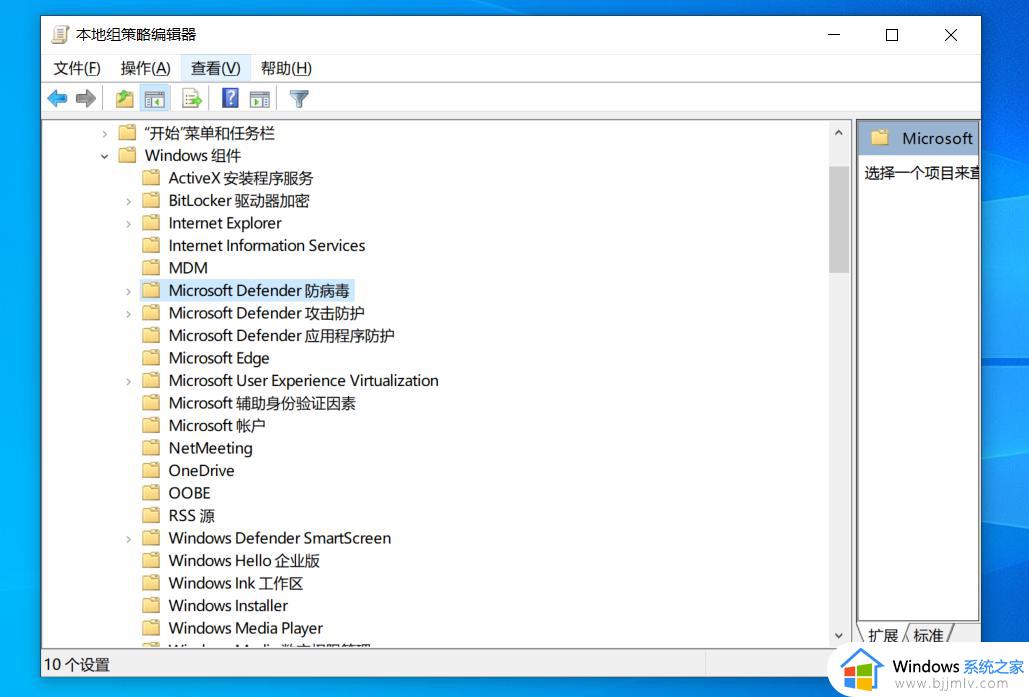Expand the Internet Explorer node
The height and width of the screenshot is (697, 1029).
[x=129, y=224]
